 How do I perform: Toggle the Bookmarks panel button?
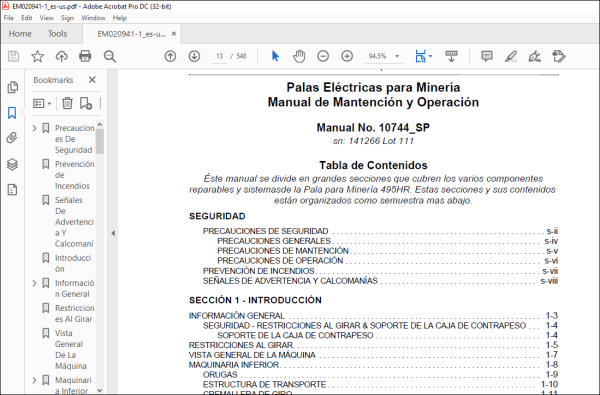(12, 113)
